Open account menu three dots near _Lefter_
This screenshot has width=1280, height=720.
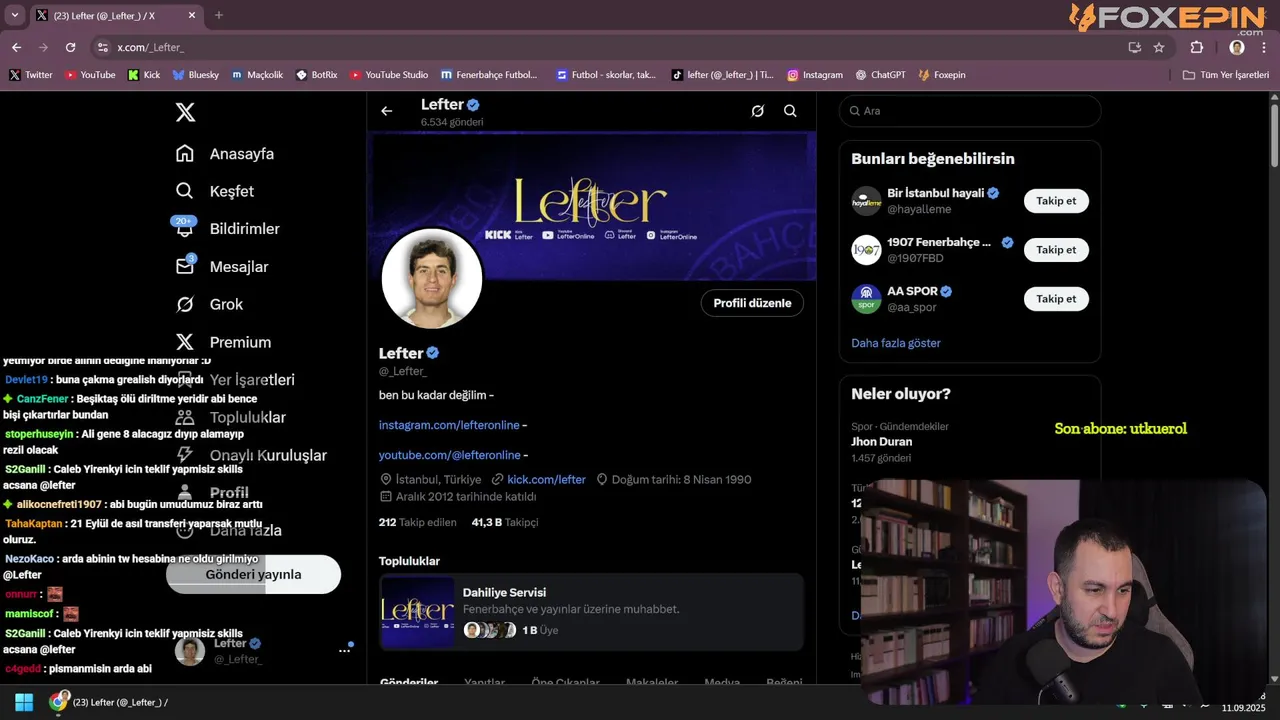coord(344,650)
